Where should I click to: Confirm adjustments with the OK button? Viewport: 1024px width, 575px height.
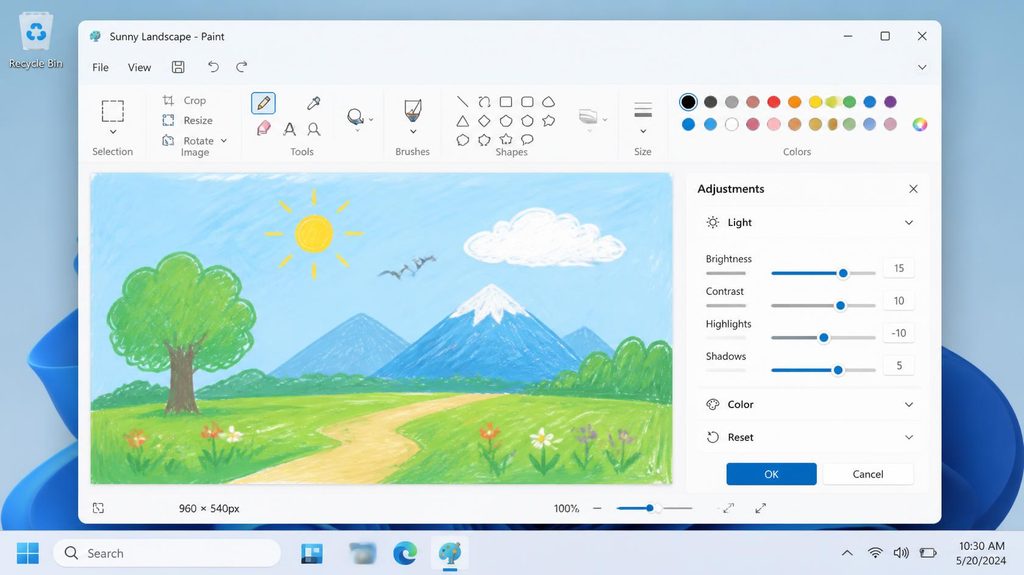[771, 474]
